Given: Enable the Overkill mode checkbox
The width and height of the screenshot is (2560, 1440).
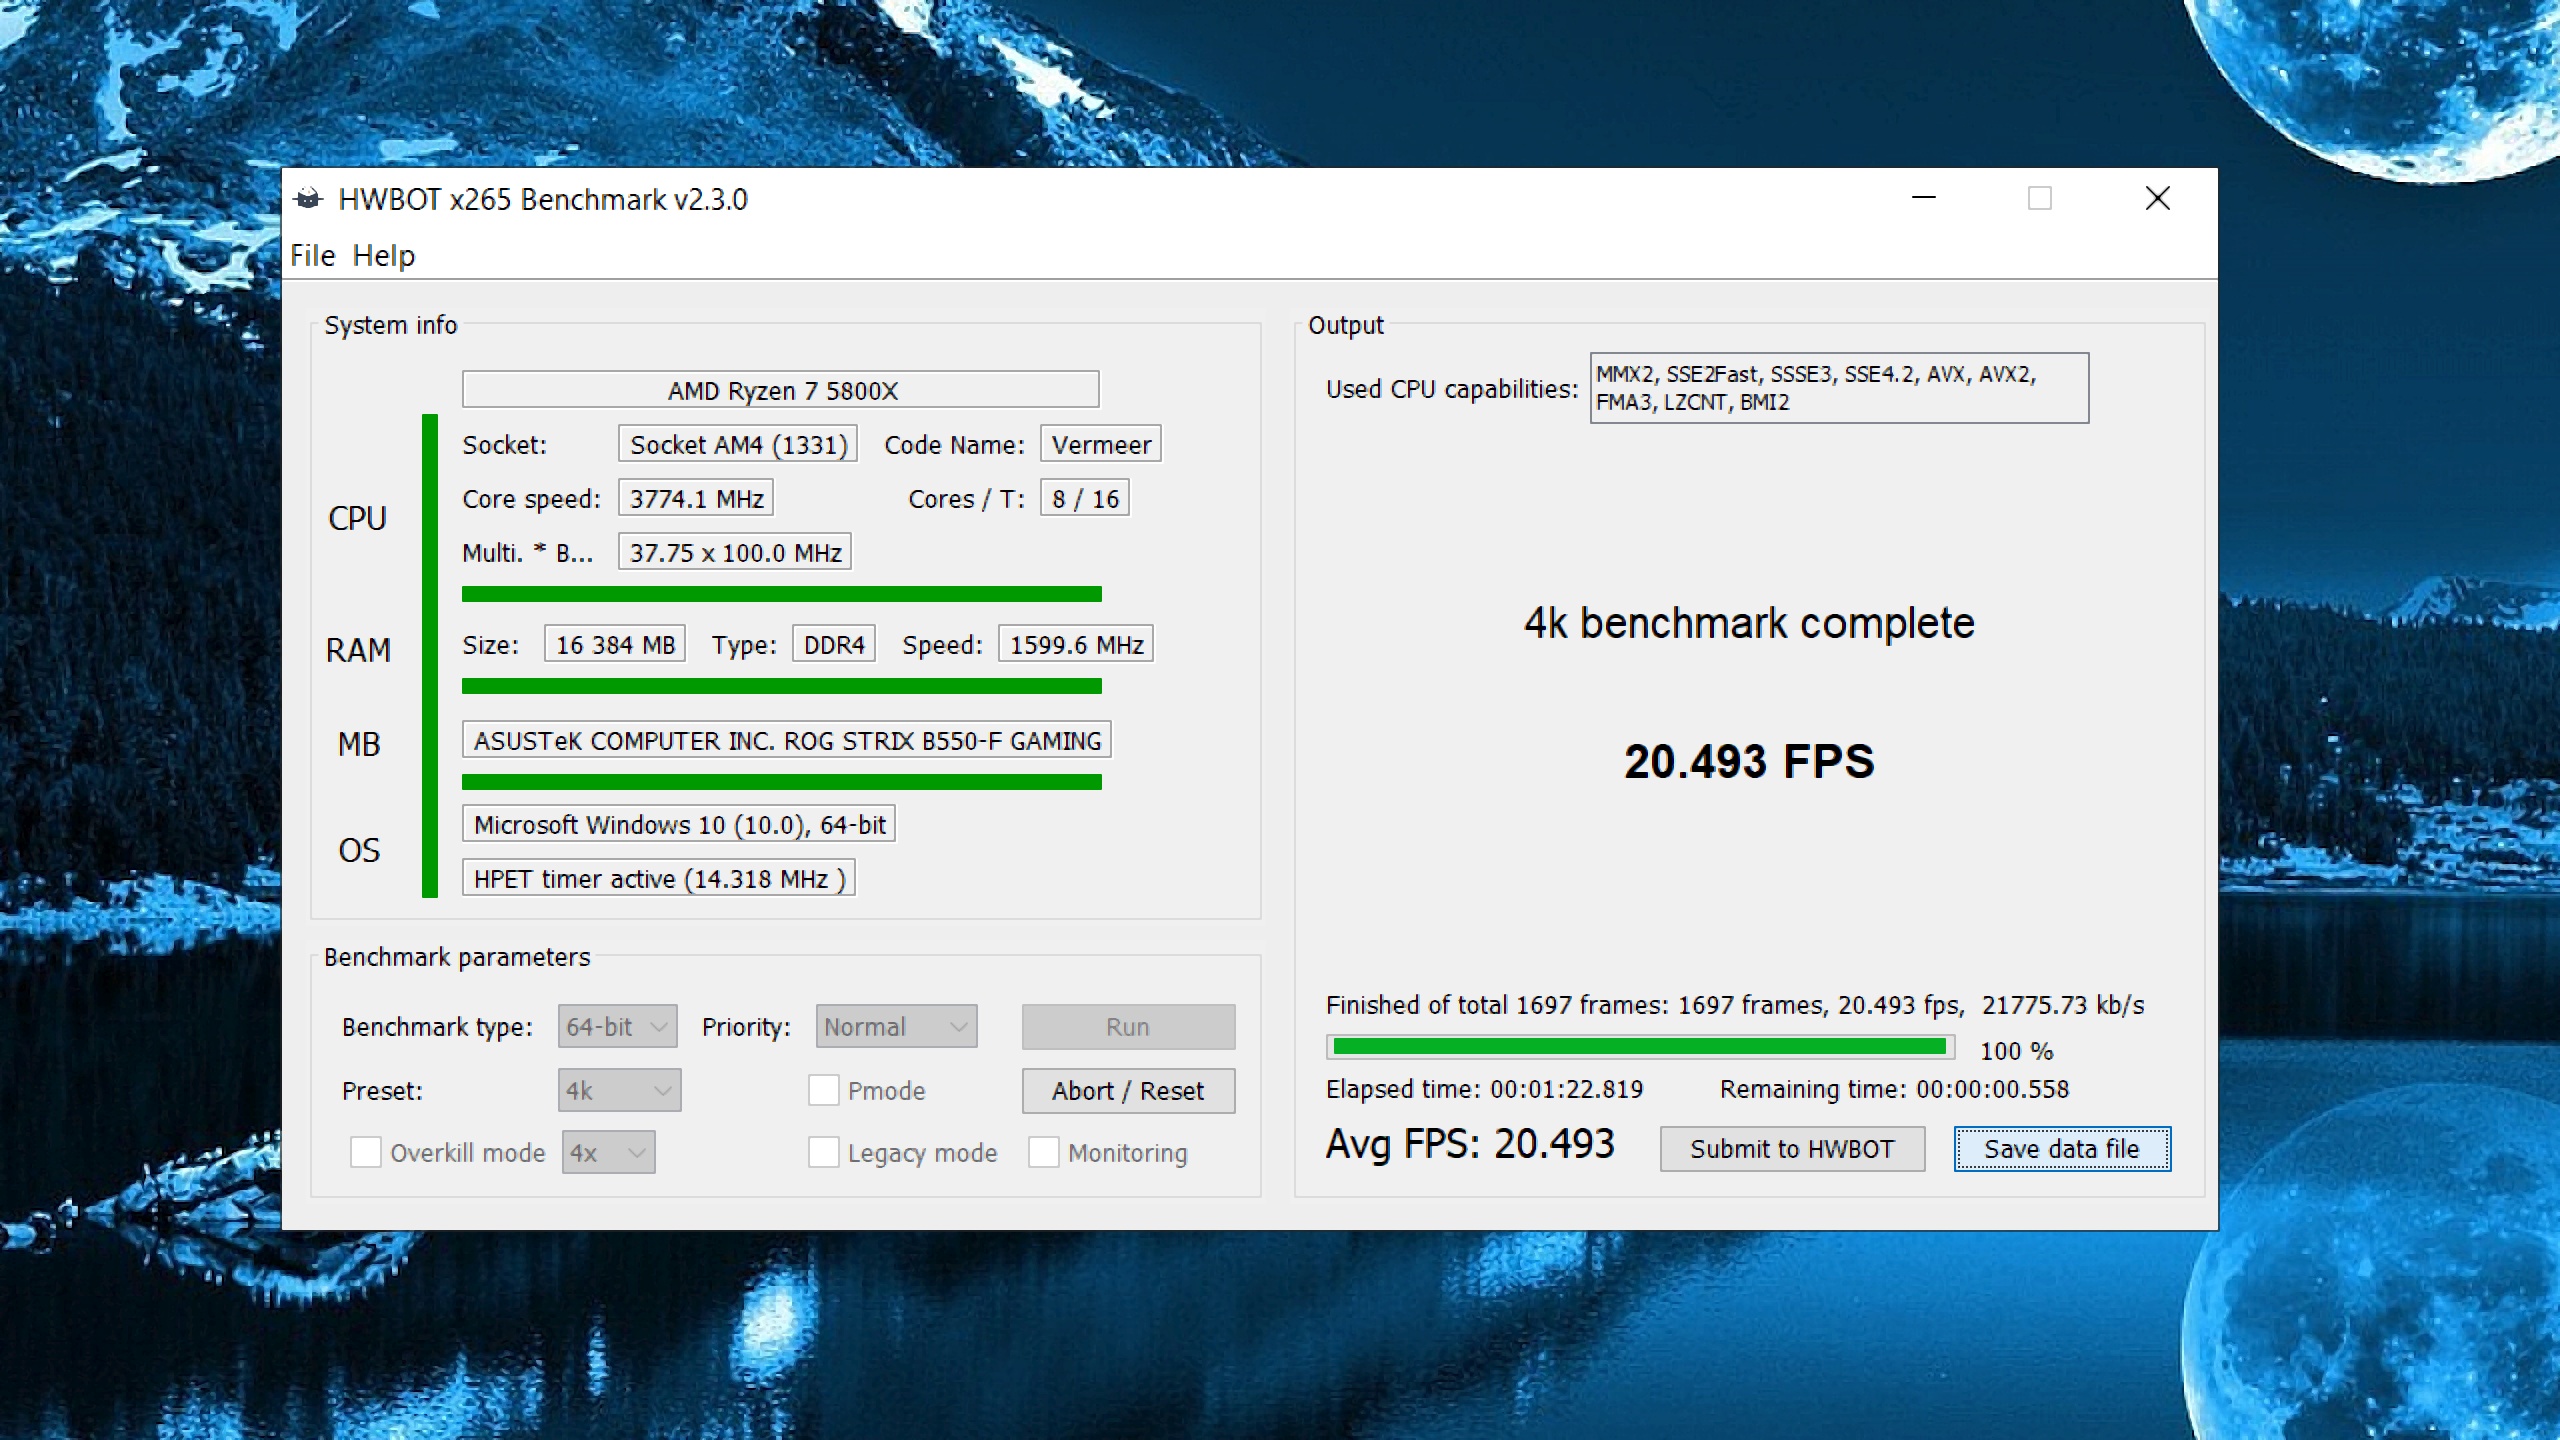Looking at the screenshot, I should coord(366,1152).
